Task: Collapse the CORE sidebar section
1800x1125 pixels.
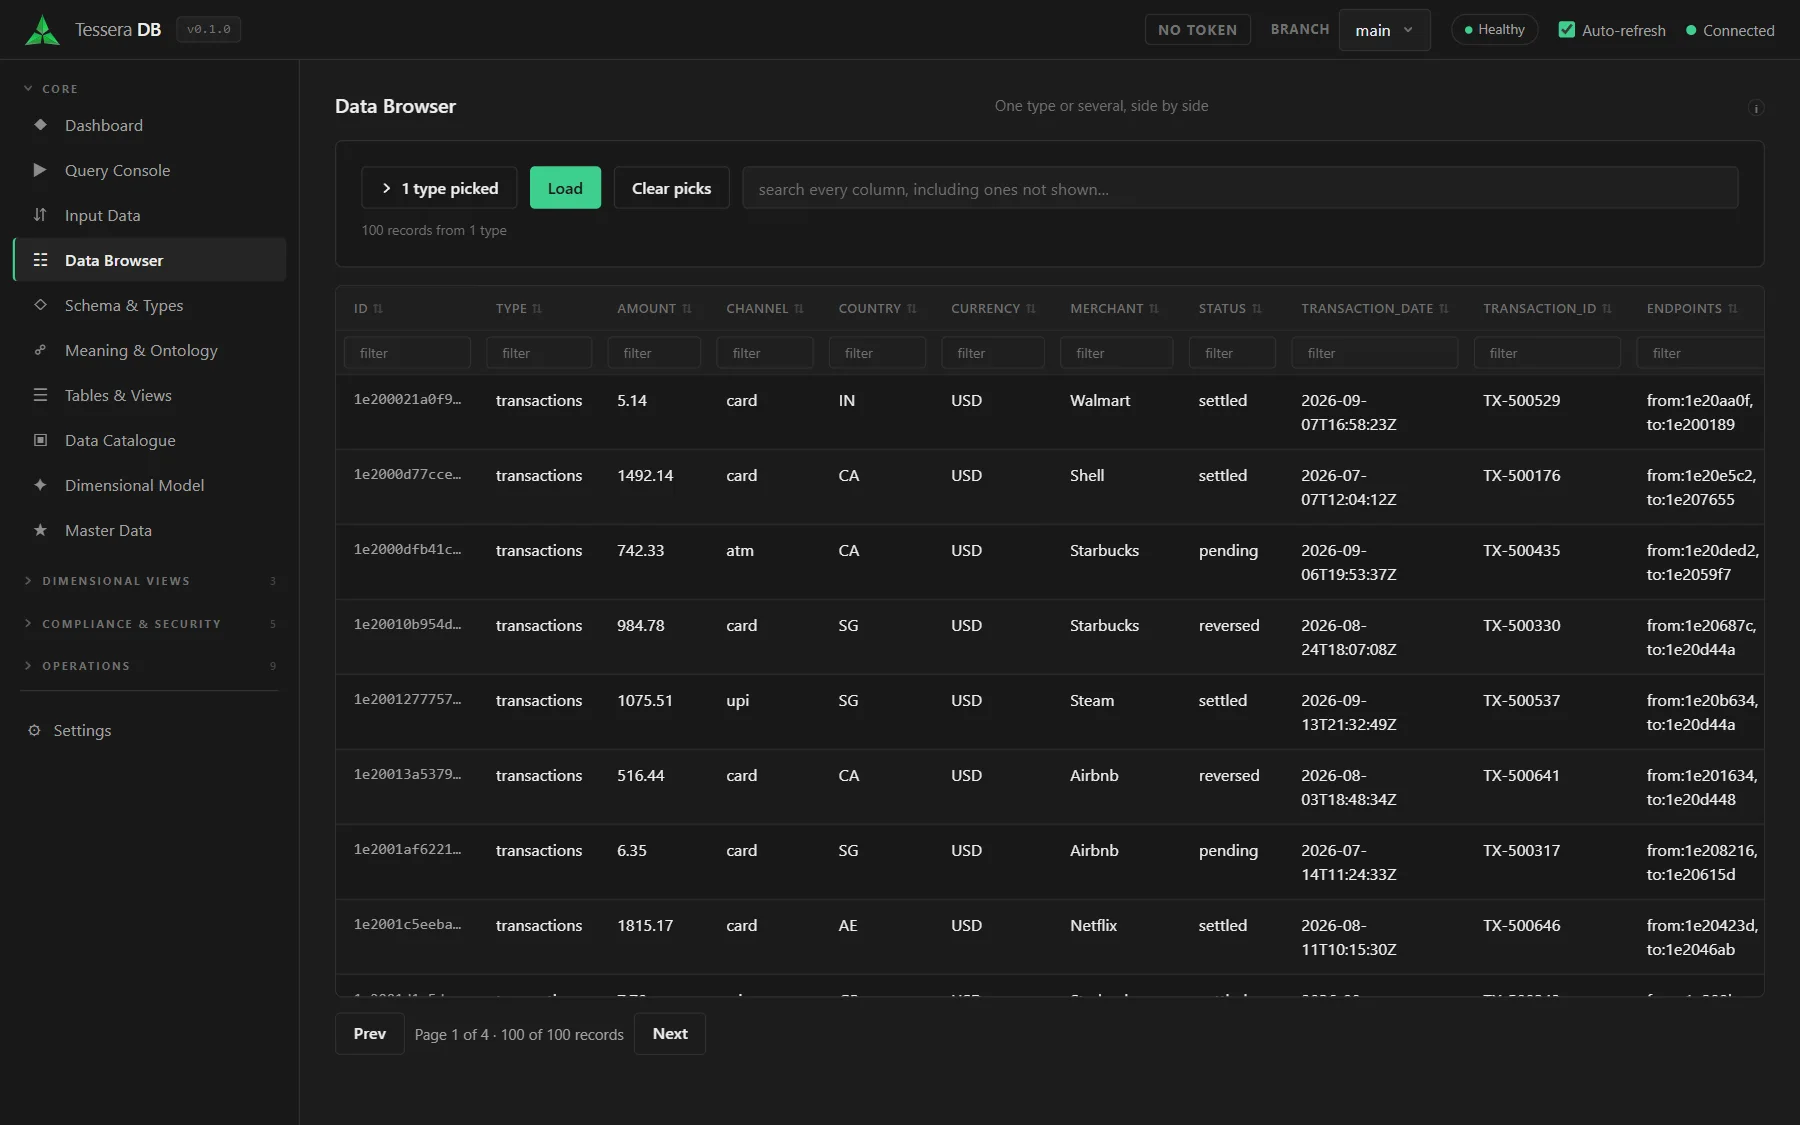Action: point(50,89)
